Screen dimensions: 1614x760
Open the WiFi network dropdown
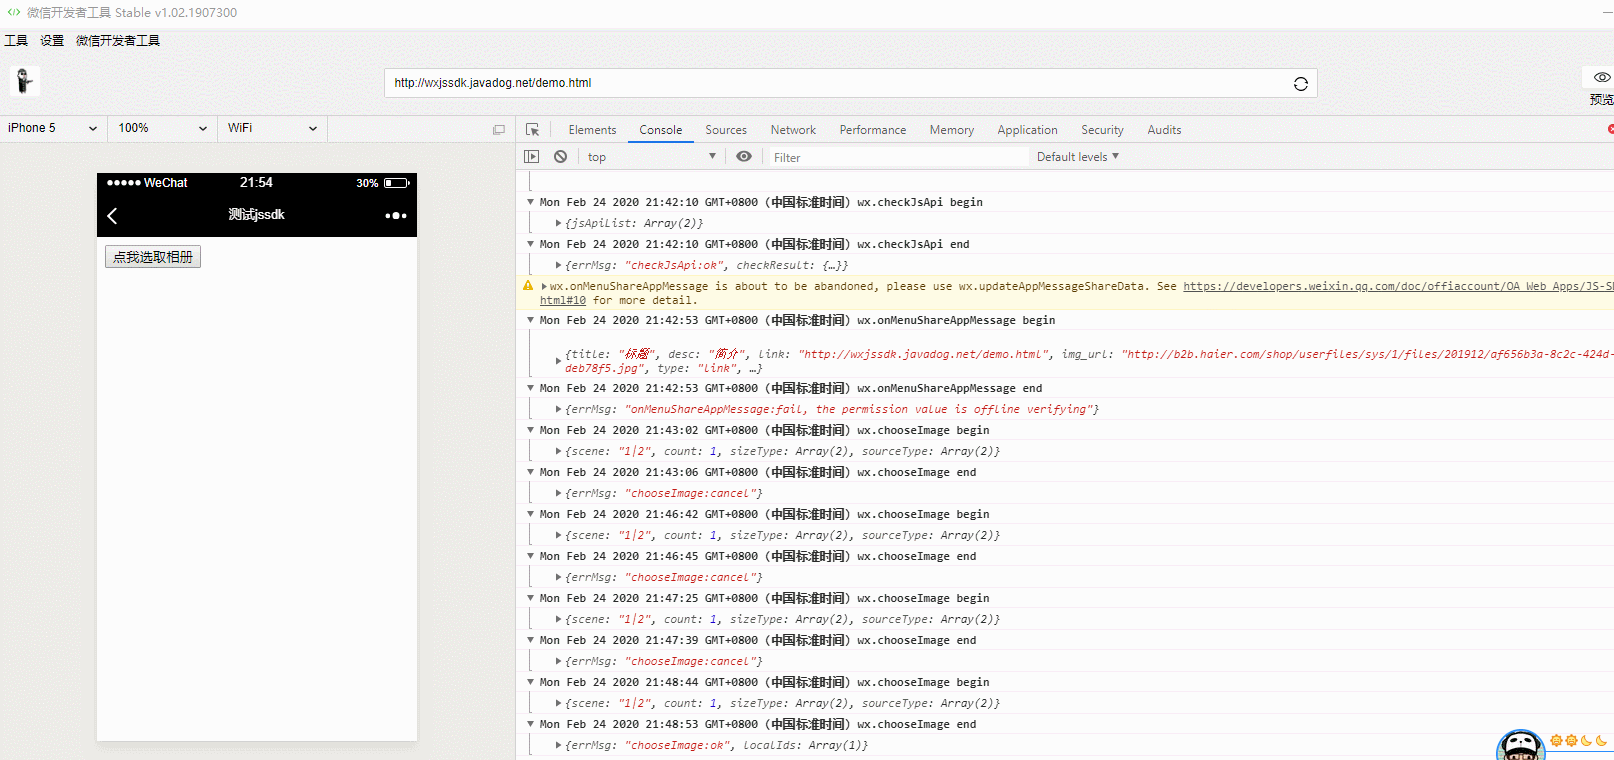click(x=272, y=128)
